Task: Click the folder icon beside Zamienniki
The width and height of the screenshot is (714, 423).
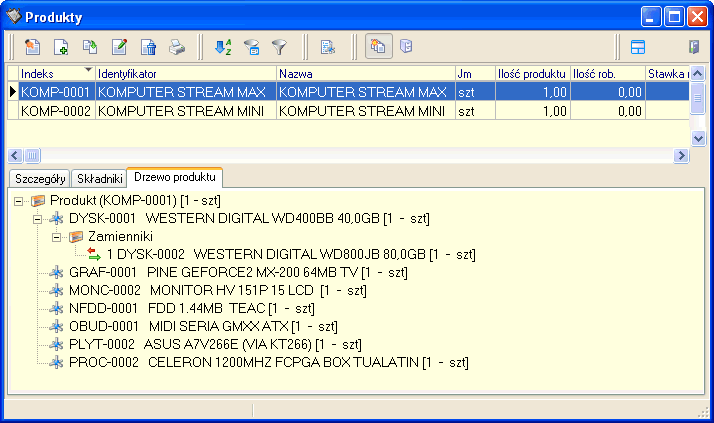Action: point(76,236)
